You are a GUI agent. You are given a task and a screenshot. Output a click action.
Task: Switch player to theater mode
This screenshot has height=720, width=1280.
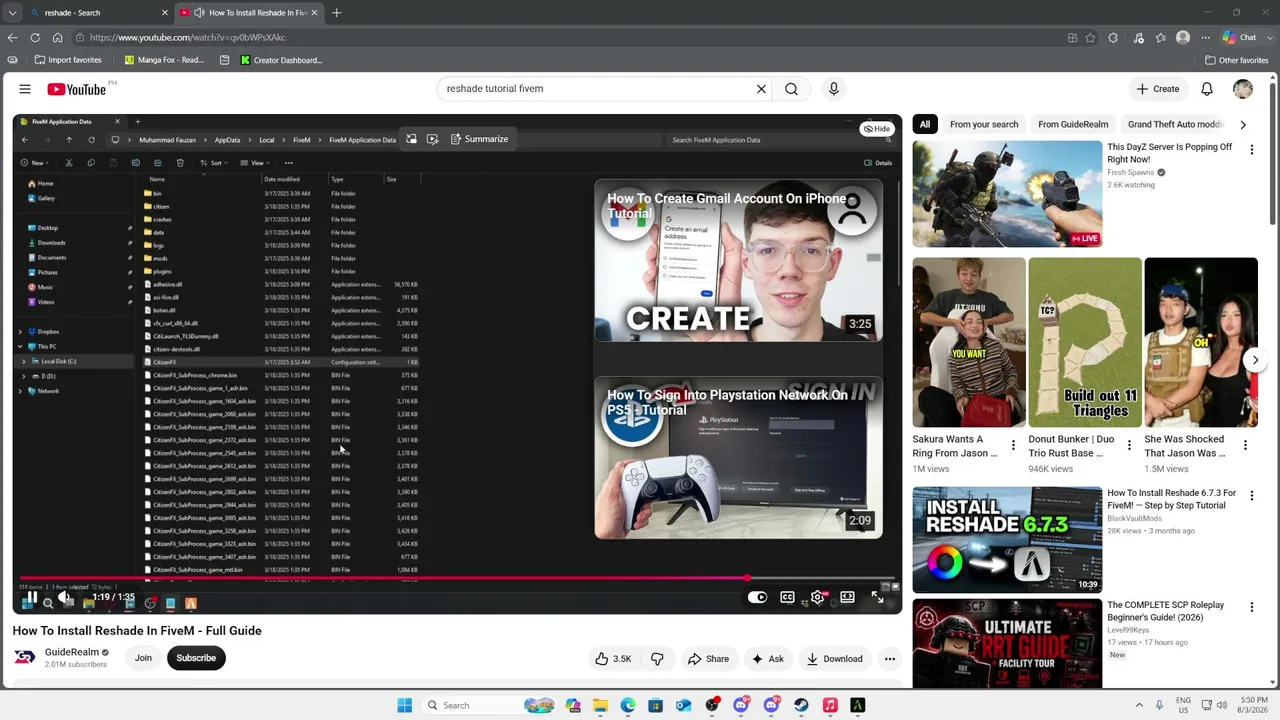[847, 597]
